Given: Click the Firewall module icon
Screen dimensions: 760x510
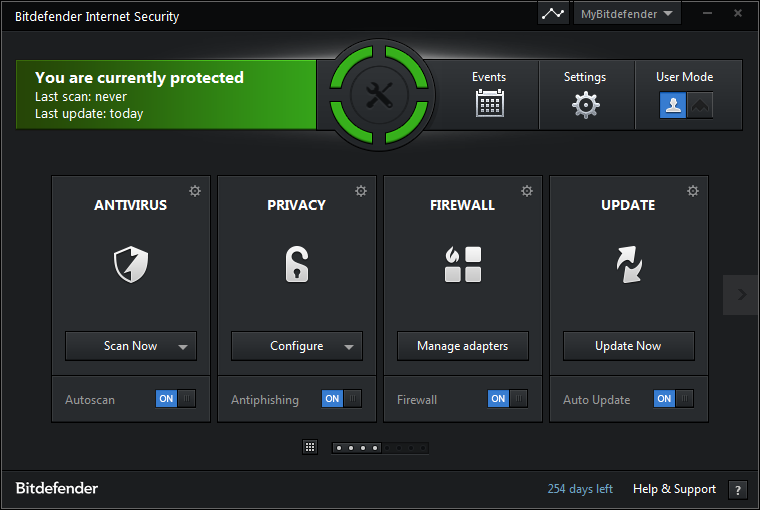Looking at the screenshot, I should [x=463, y=265].
